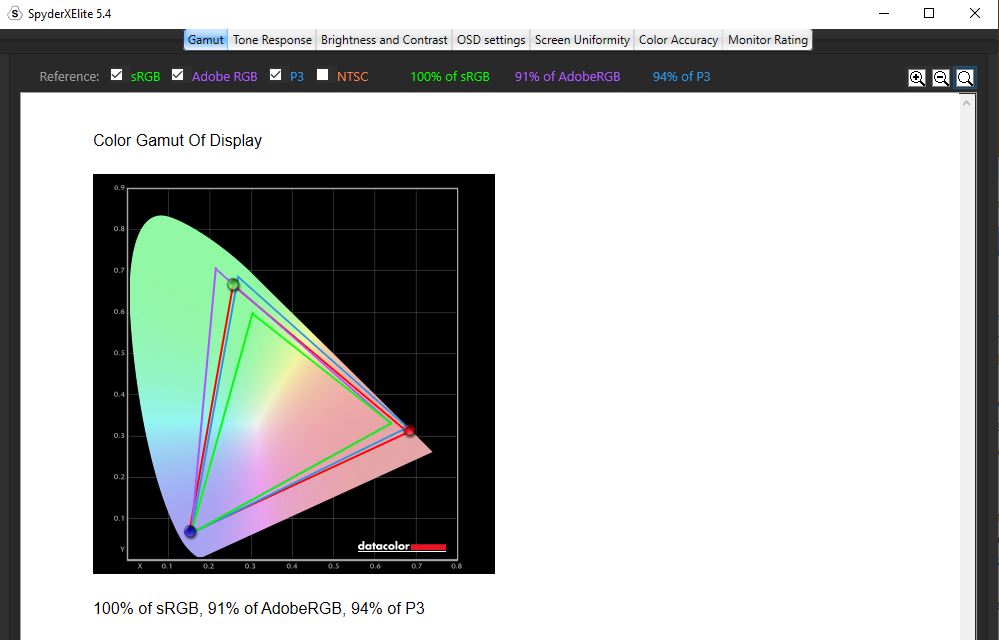Click the SpyderXElite app icon in title bar
This screenshot has height=640, width=999.
14,13
